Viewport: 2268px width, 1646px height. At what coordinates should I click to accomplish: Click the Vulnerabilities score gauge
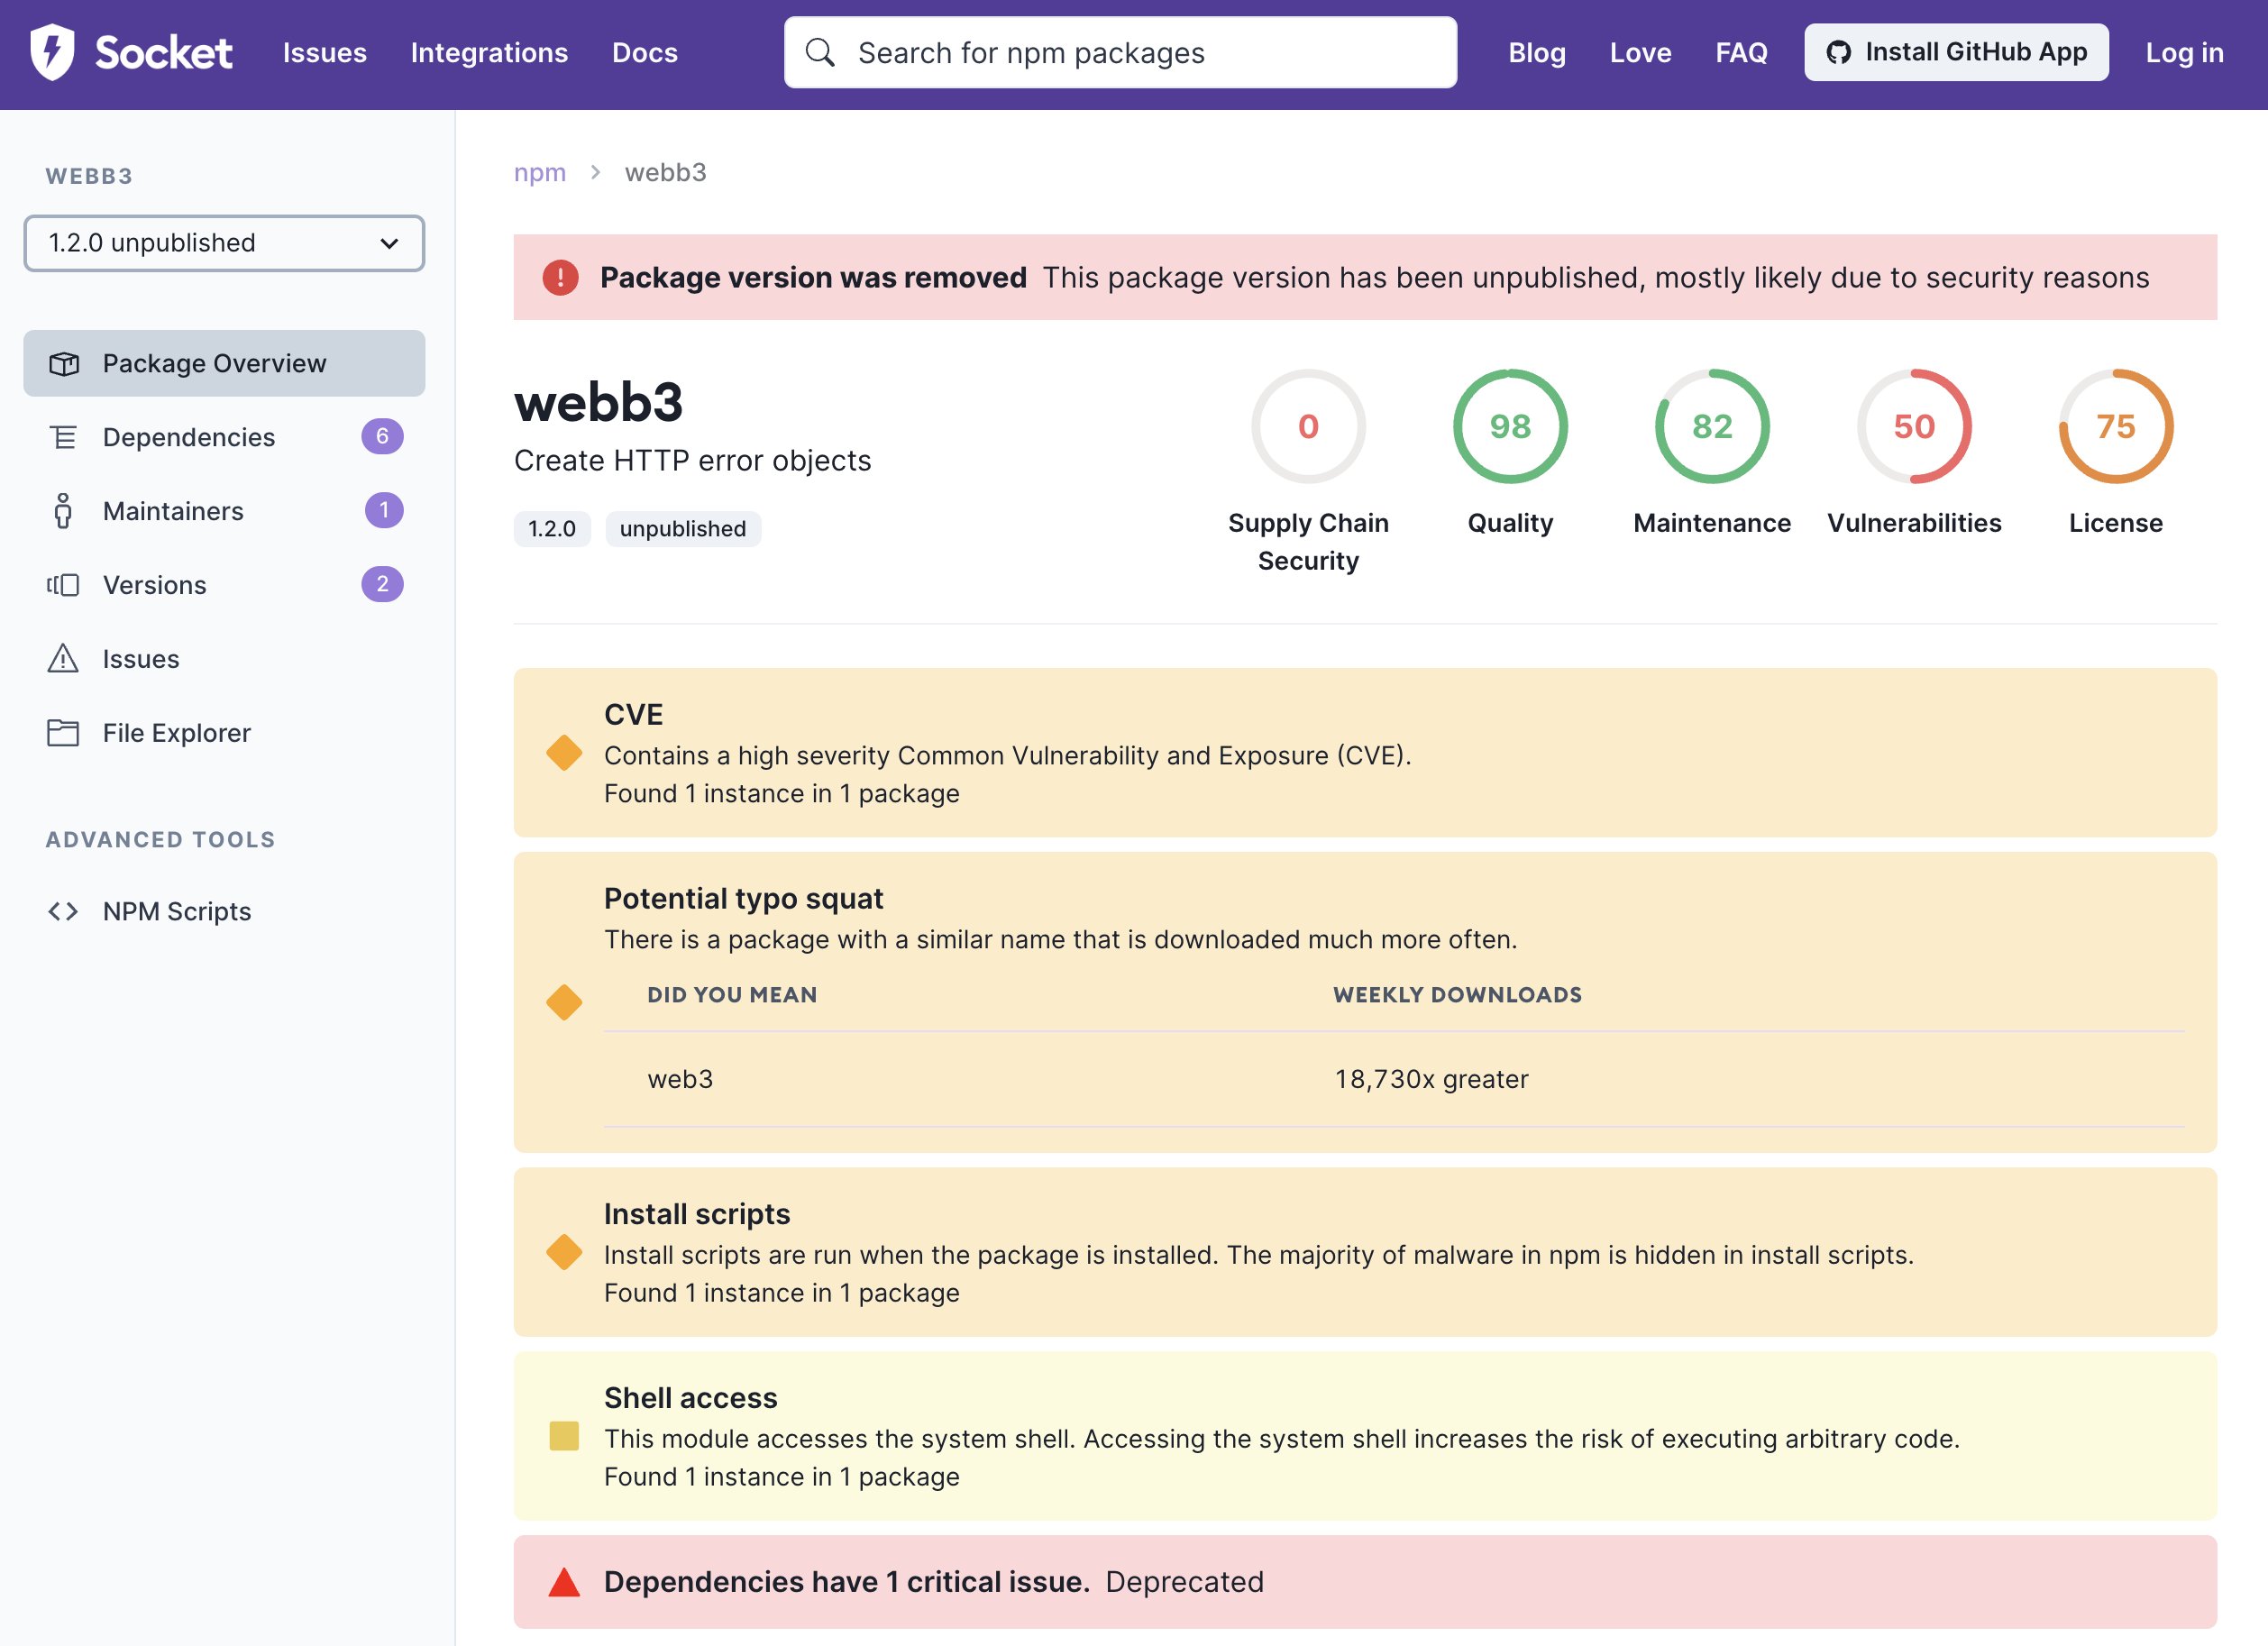pyautogui.click(x=1913, y=427)
